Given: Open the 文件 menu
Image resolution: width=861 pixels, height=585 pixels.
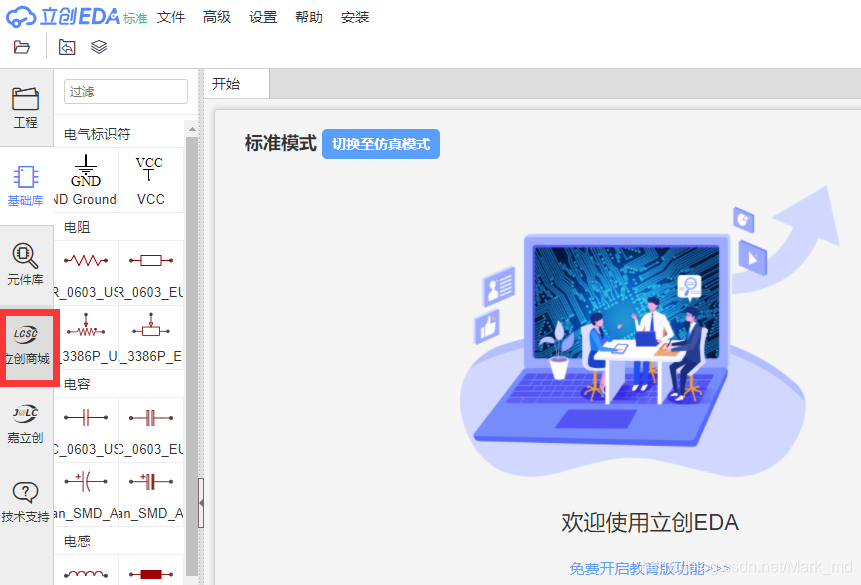Looking at the screenshot, I should pyautogui.click(x=171, y=17).
